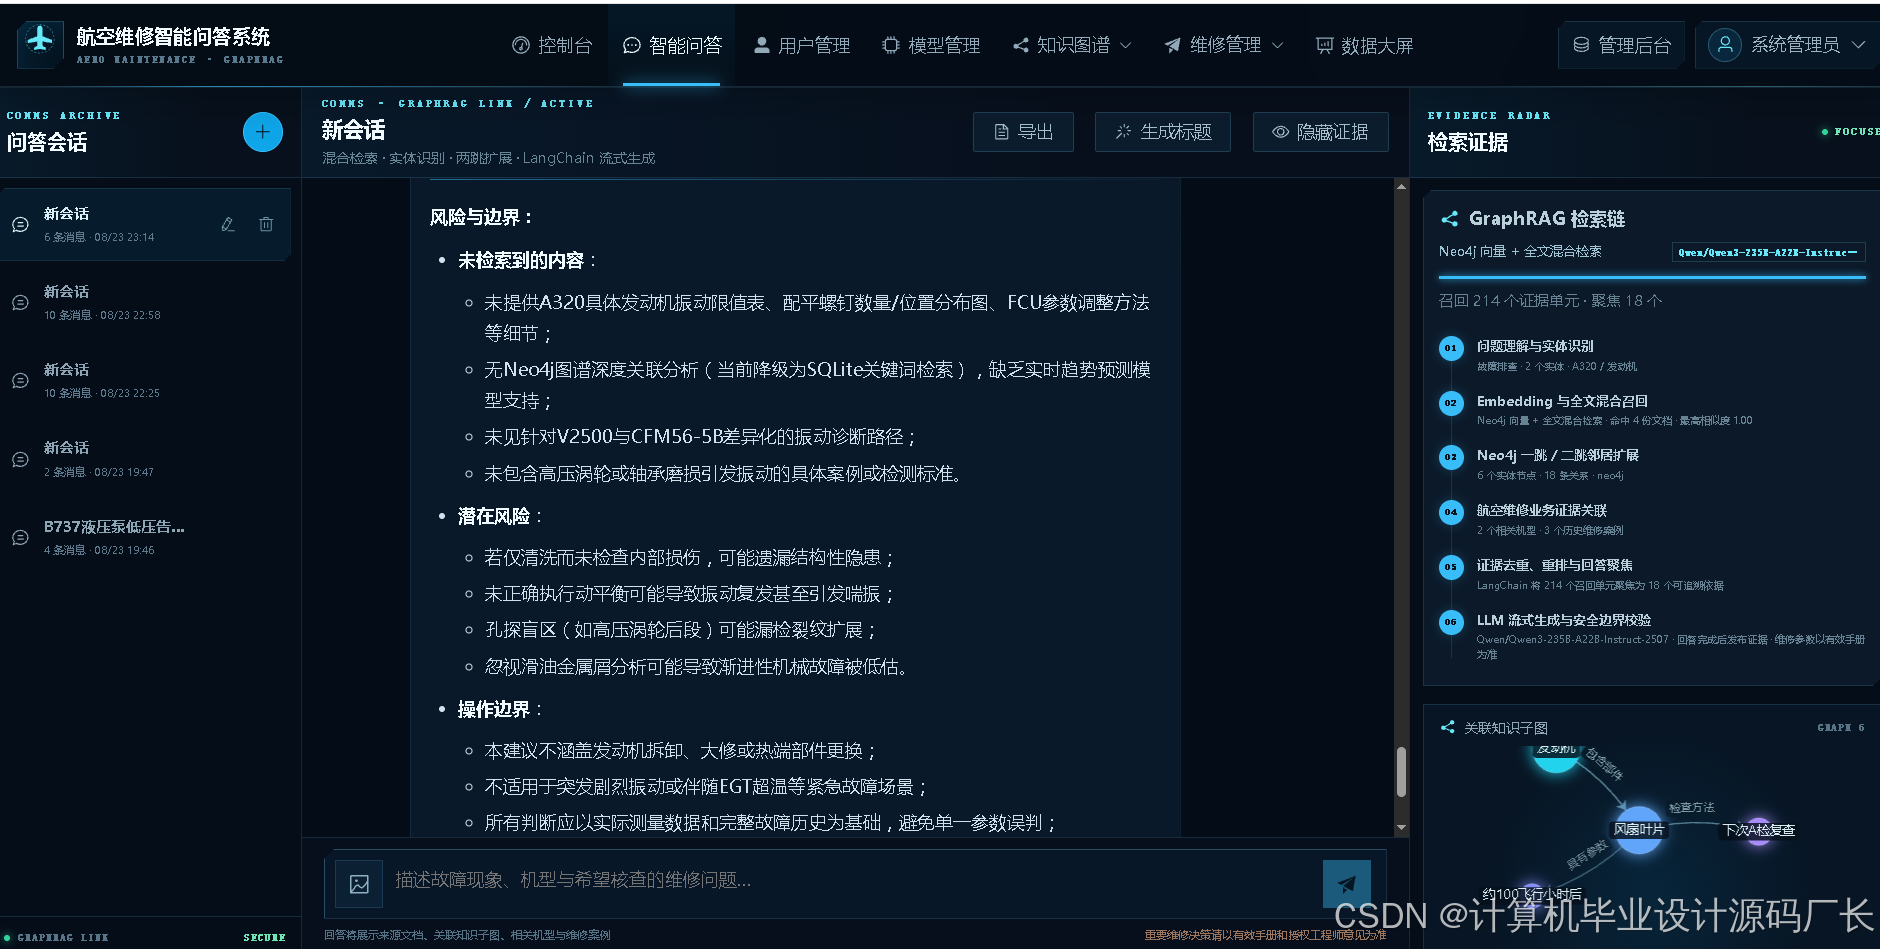Click the chat scrollbar up arrow
The image size is (1880, 949).
(x=1401, y=187)
